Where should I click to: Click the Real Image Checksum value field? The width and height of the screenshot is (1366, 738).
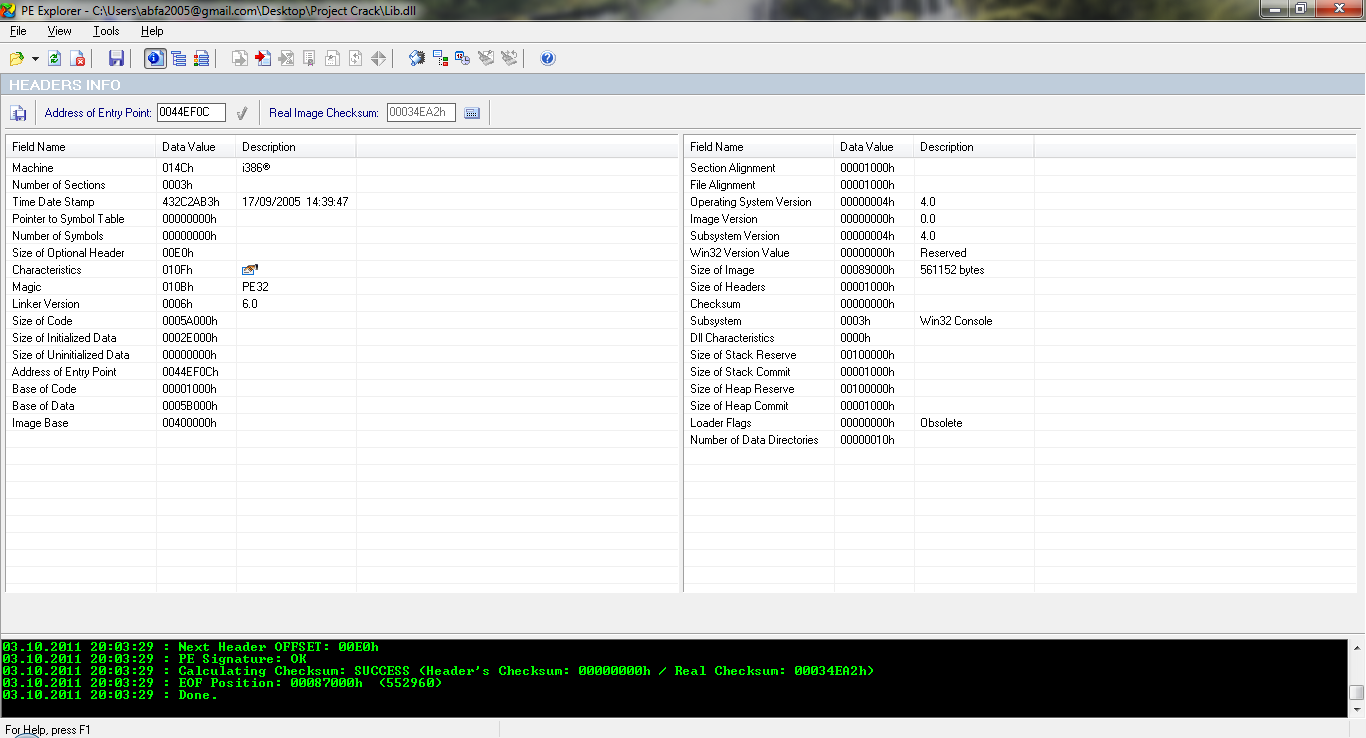coord(421,113)
